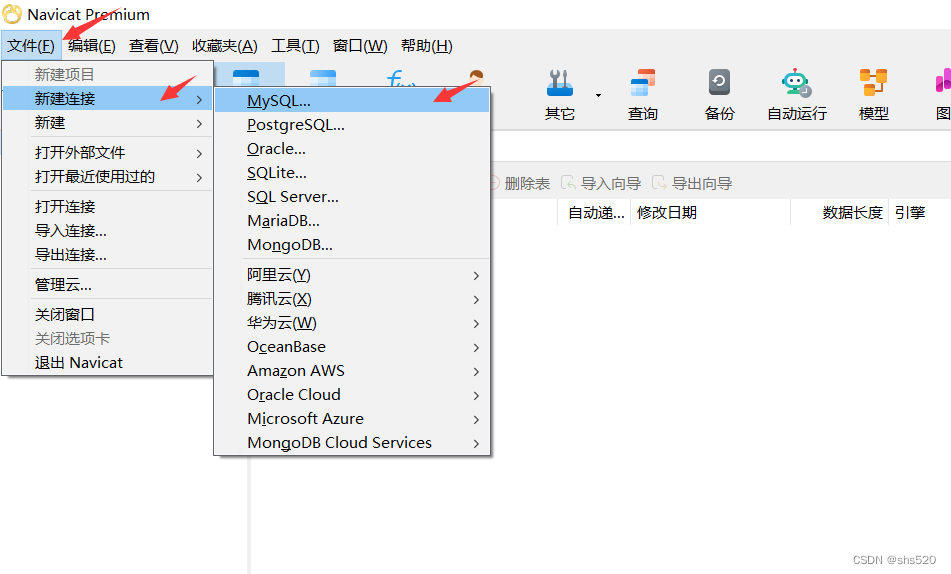Click the 删除表 button
This screenshot has width=951, height=574.
click(520, 183)
